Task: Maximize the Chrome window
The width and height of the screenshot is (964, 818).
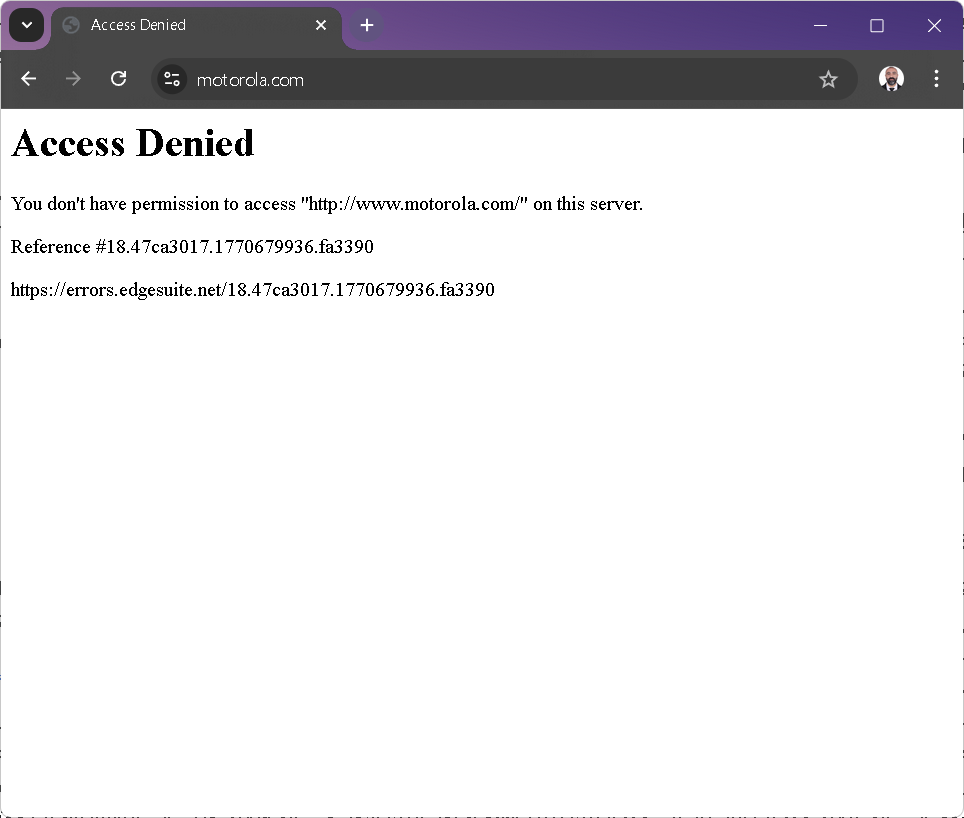Action: click(x=877, y=25)
